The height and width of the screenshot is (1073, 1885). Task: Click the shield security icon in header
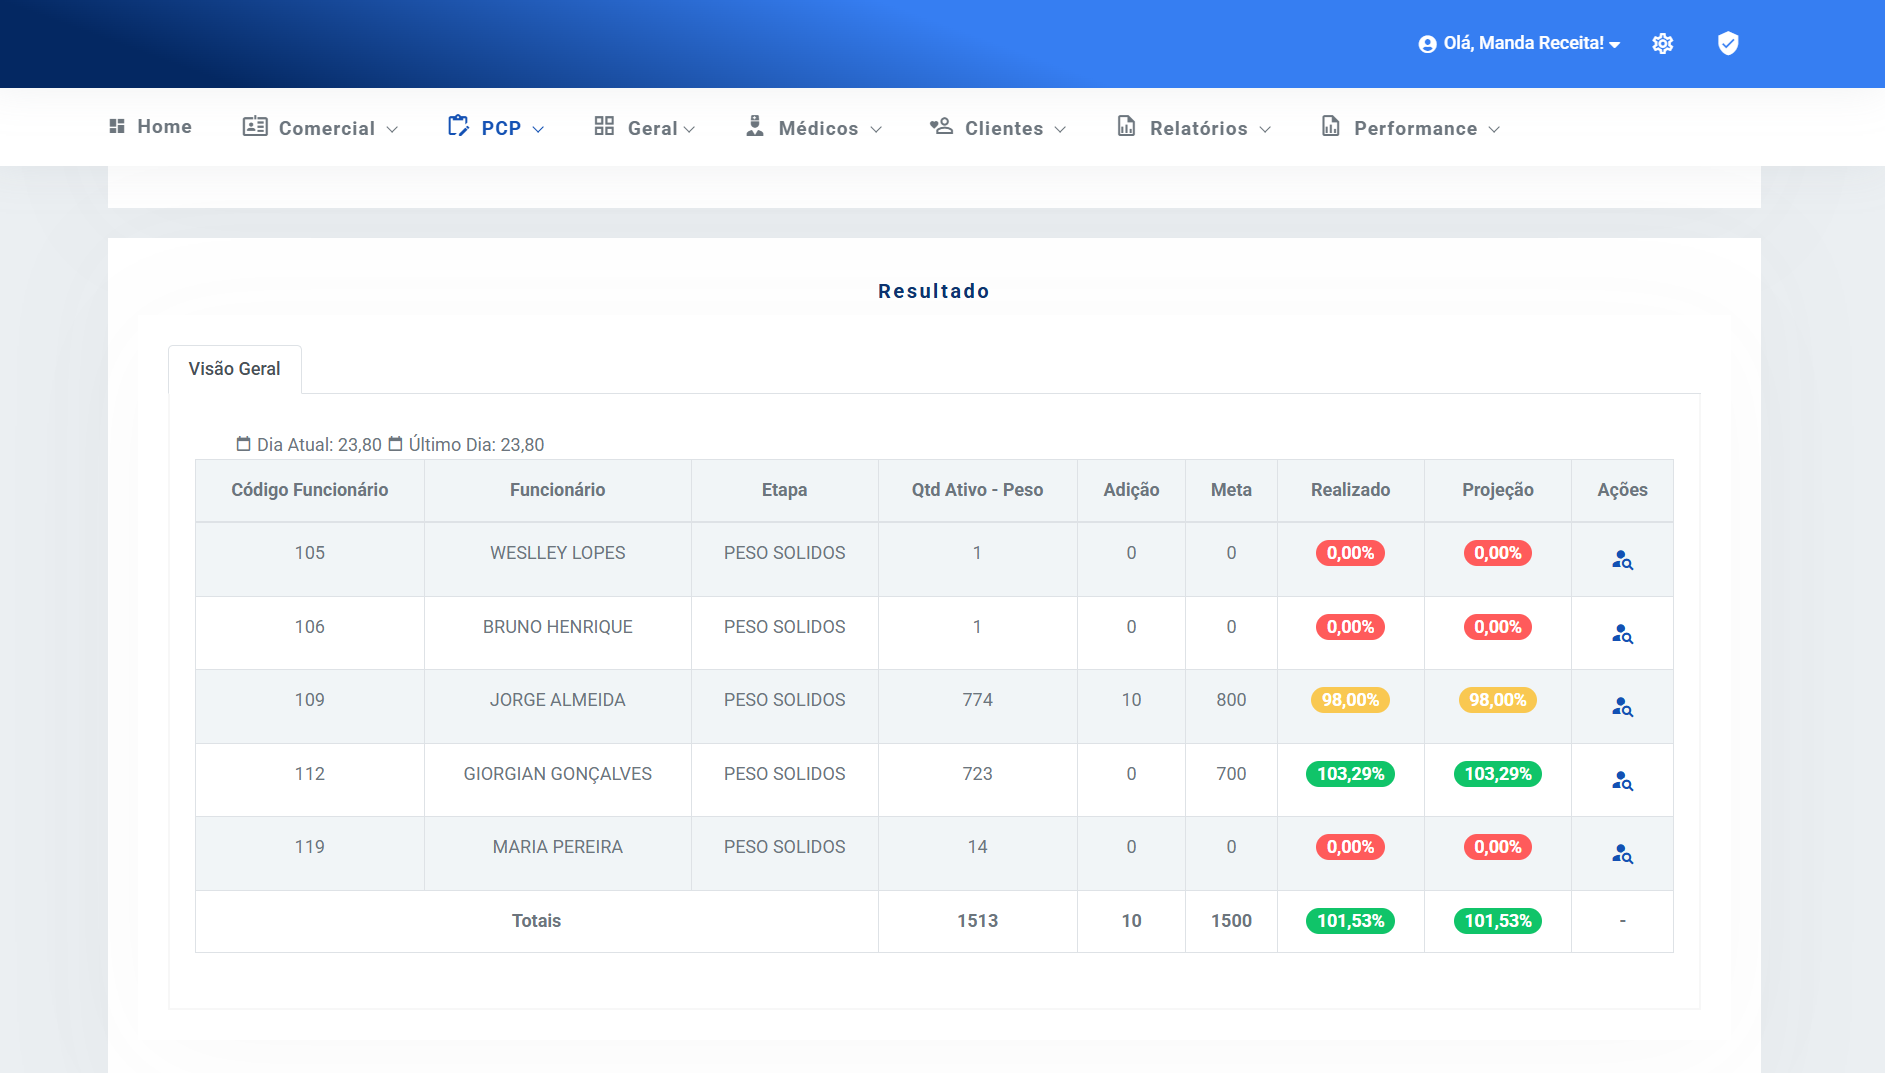[1727, 44]
